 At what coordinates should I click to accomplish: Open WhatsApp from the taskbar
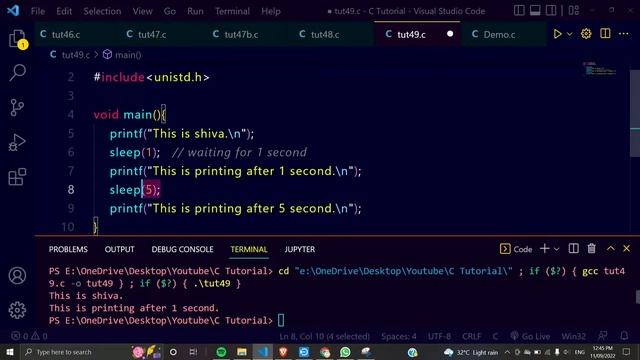(345, 352)
